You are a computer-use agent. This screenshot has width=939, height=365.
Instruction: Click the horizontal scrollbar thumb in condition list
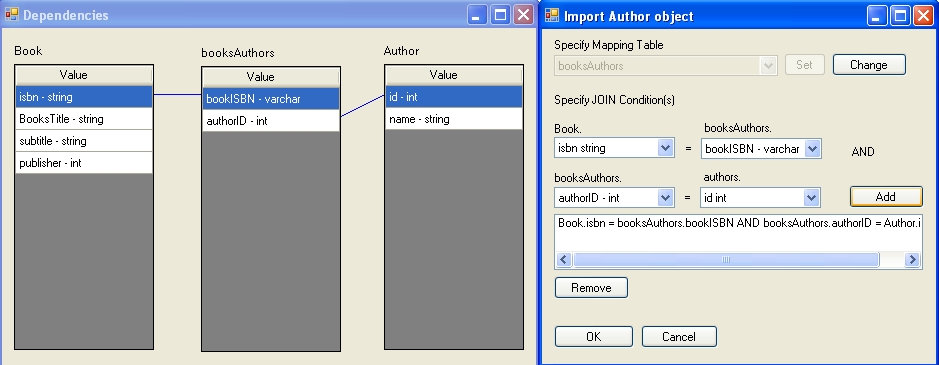coord(726,260)
